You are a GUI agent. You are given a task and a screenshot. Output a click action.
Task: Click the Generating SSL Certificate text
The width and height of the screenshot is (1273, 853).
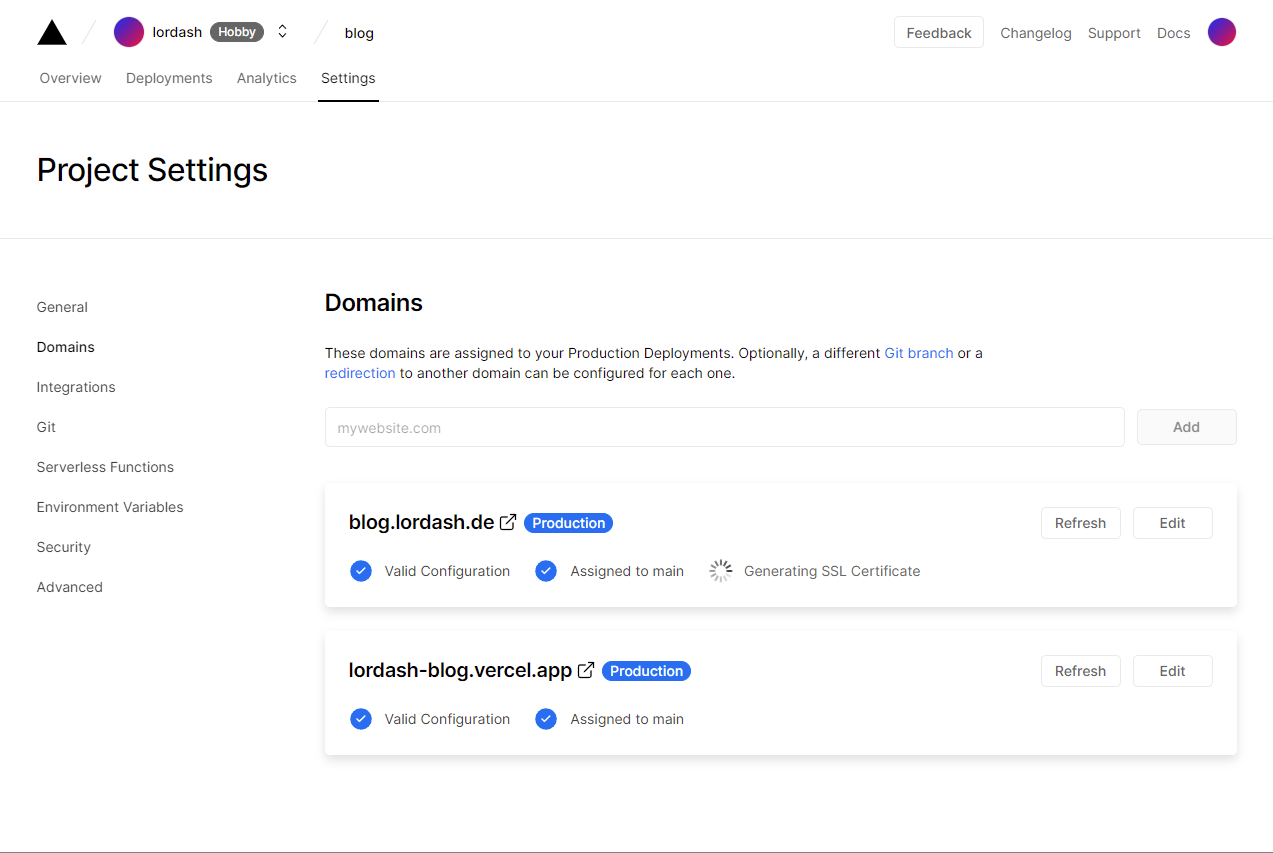coord(832,571)
